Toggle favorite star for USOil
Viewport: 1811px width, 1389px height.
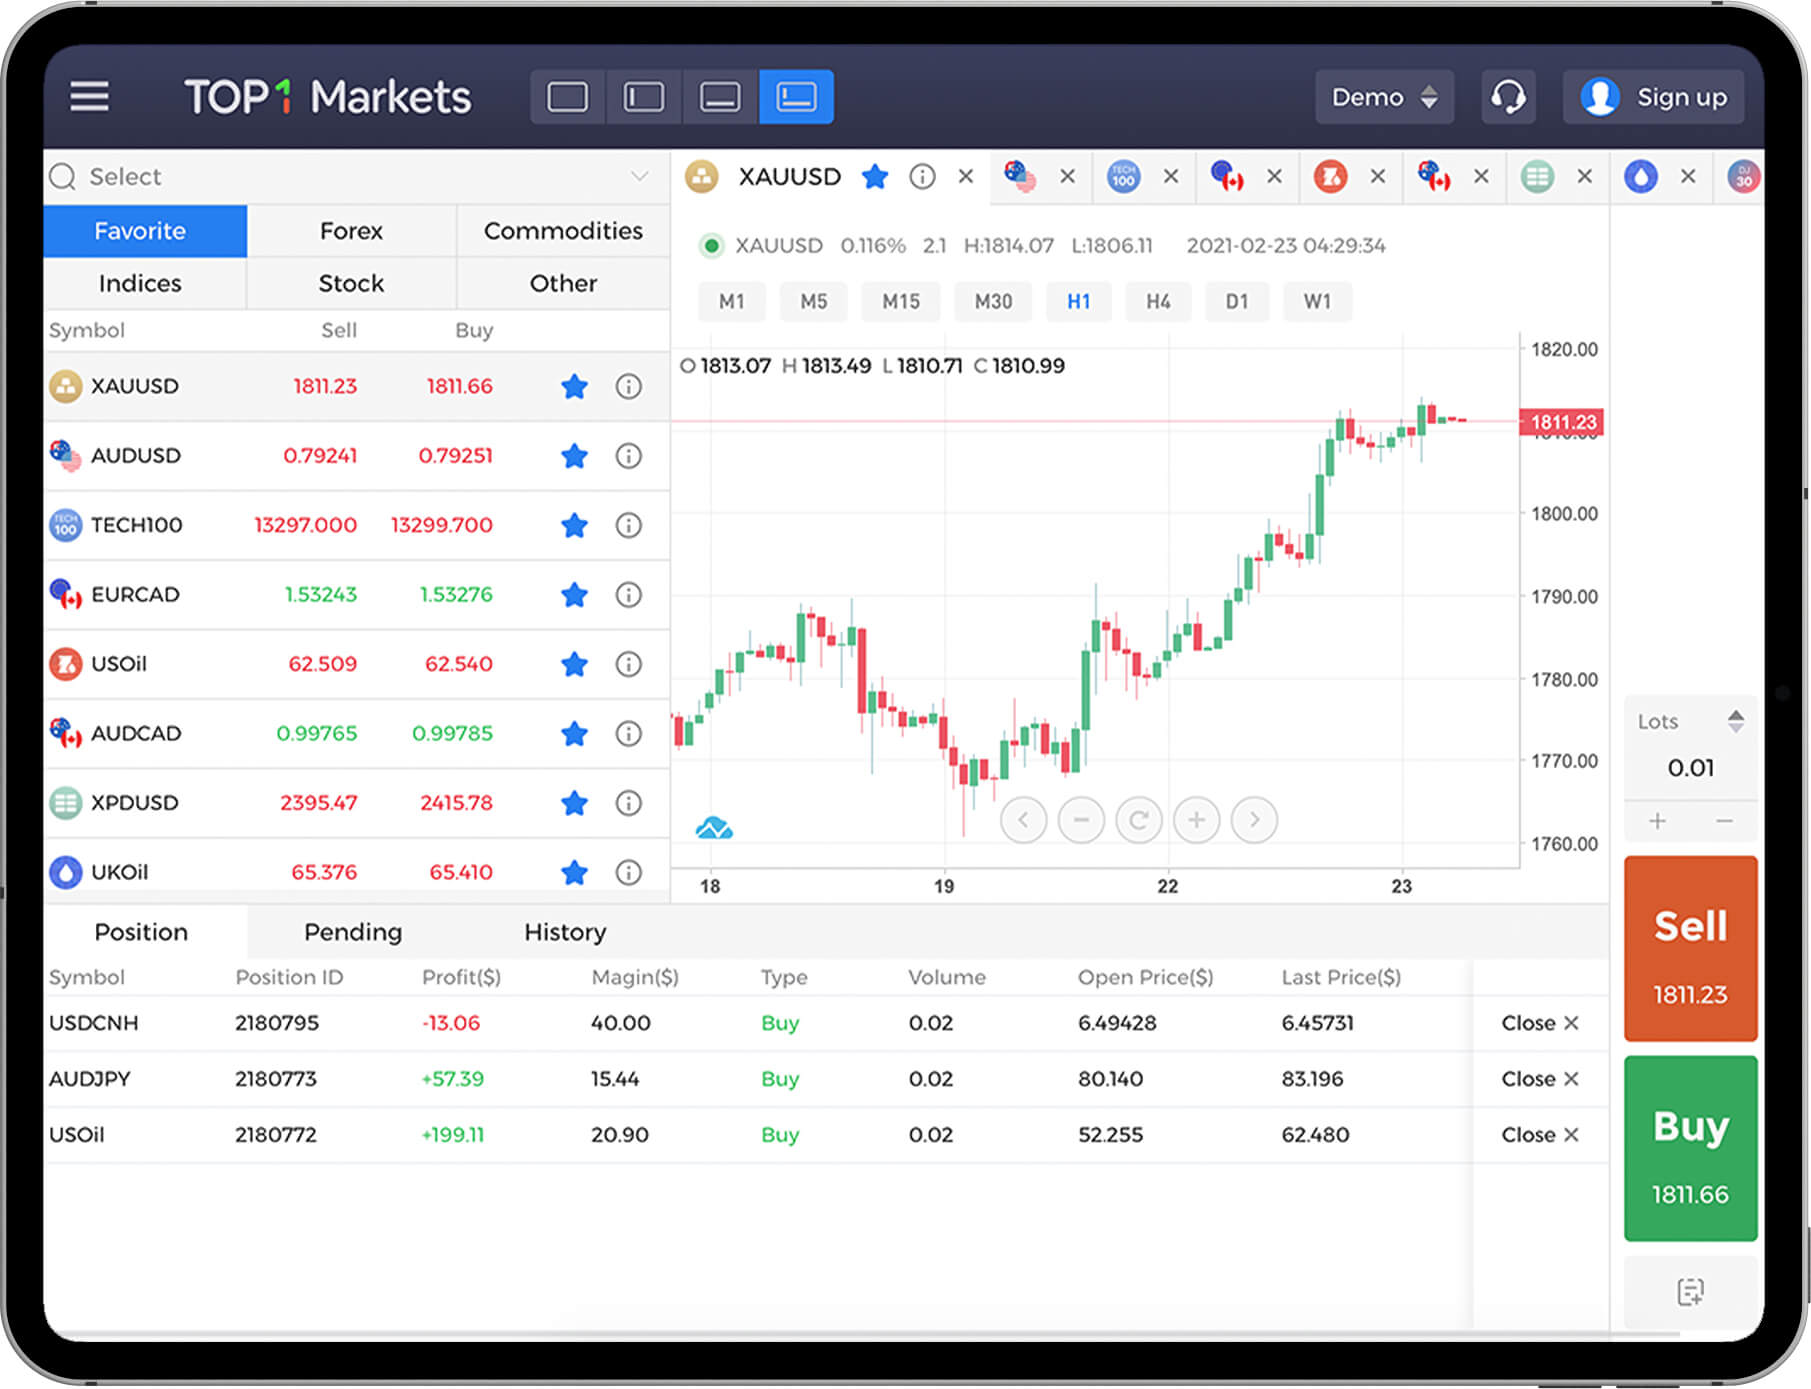pyautogui.click(x=574, y=664)
